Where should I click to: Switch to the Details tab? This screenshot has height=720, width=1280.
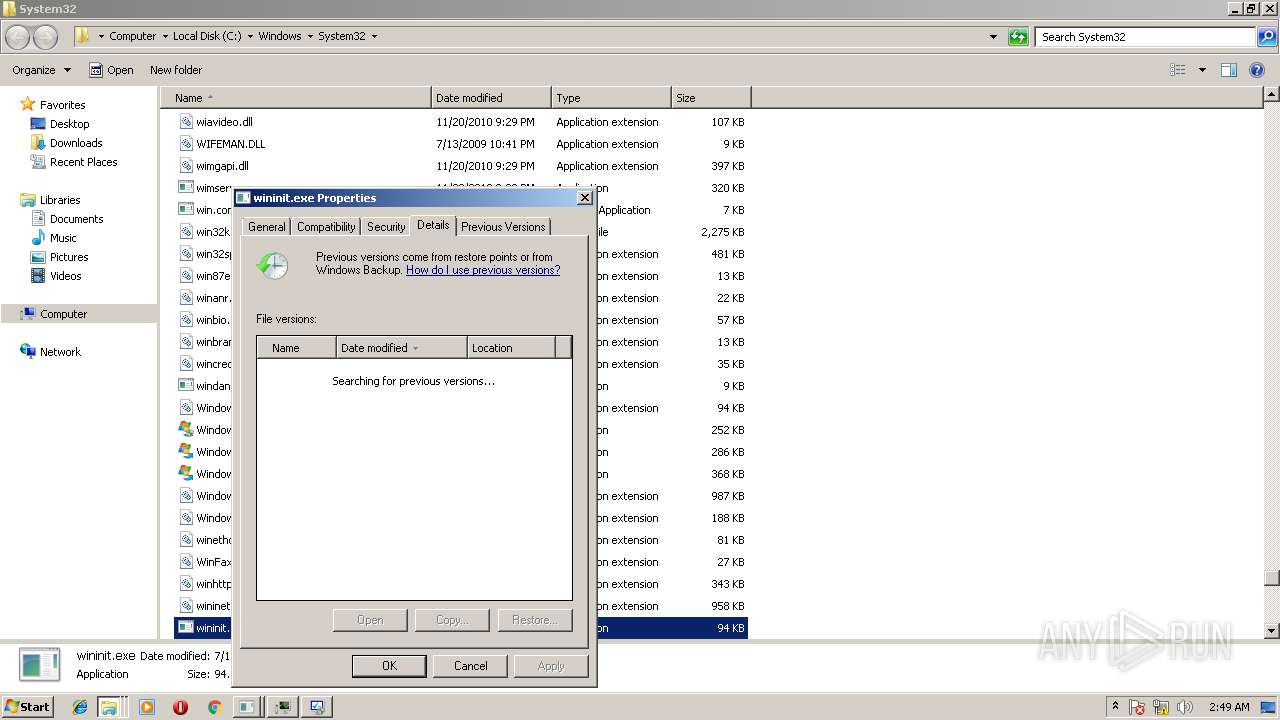[x=433, y=225]
